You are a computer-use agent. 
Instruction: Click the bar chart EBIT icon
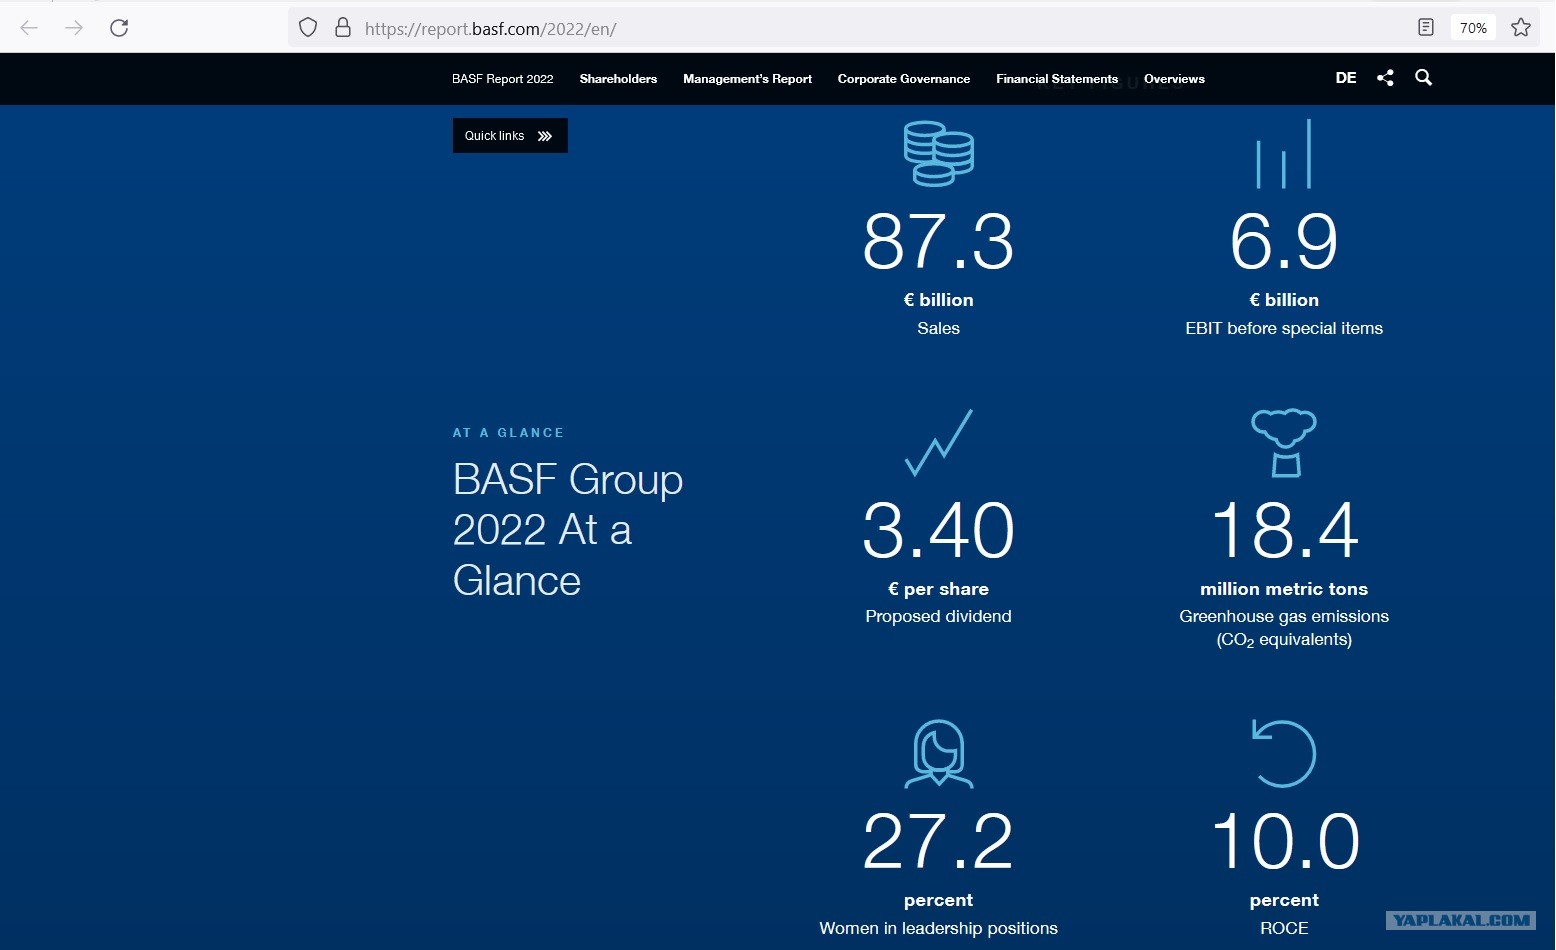1284,154
